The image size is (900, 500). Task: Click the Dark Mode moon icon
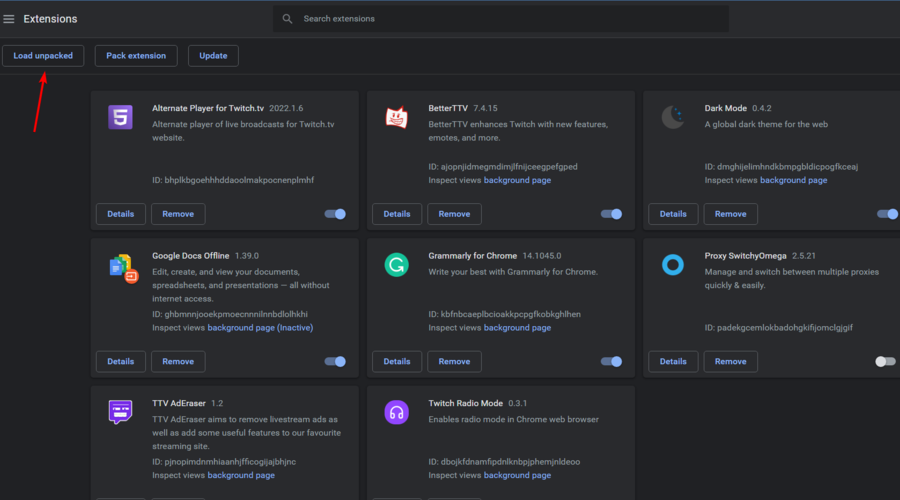pos(673,117)
